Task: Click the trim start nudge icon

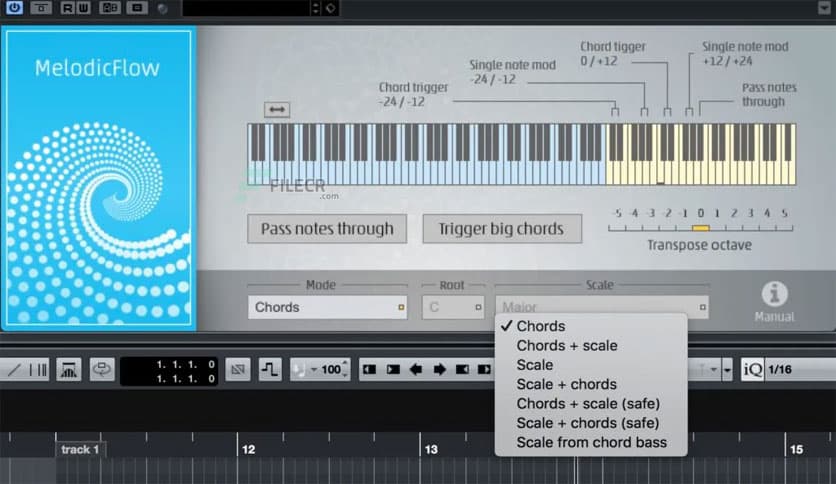Action: pyautogui.click(x=369, y=369)
